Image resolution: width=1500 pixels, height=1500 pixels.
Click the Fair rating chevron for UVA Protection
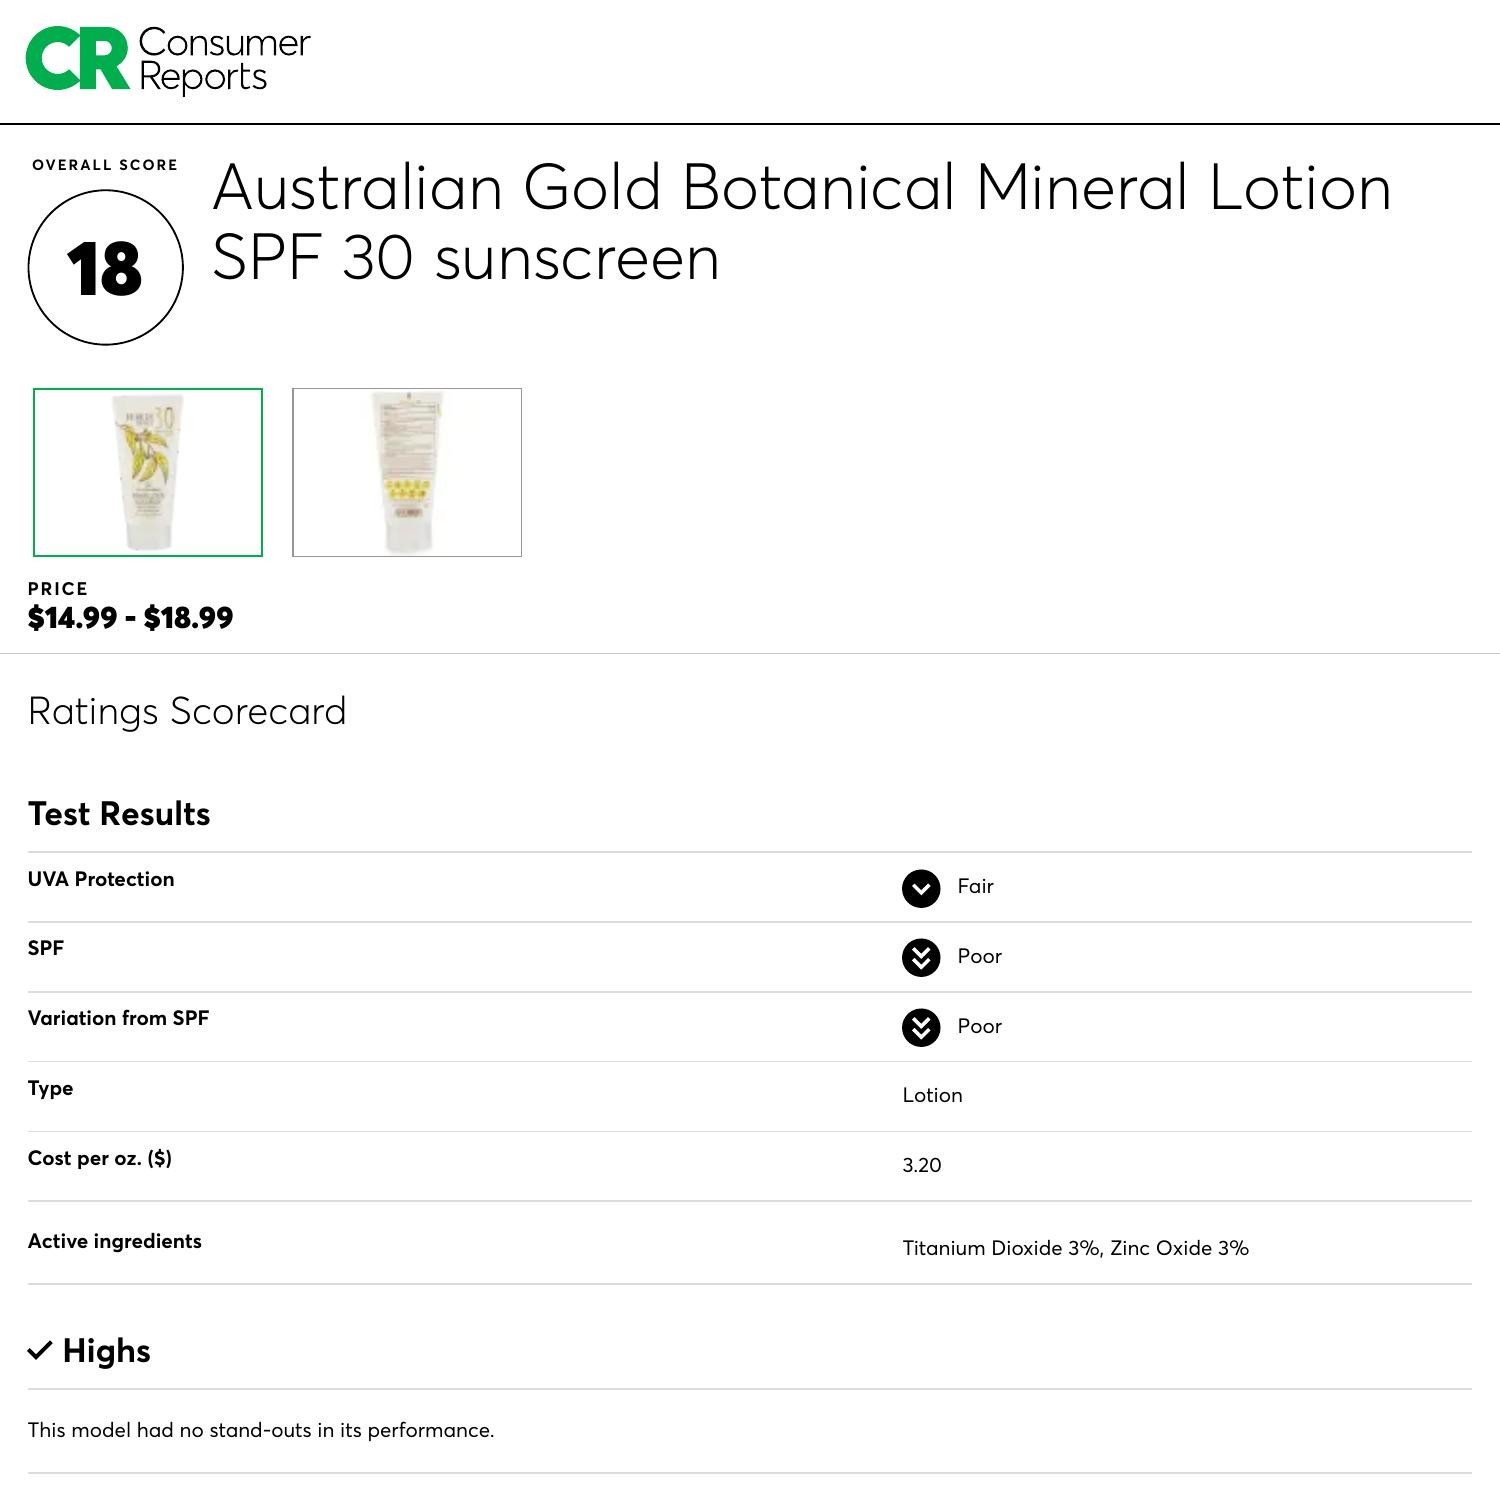(x=922, y=887)
